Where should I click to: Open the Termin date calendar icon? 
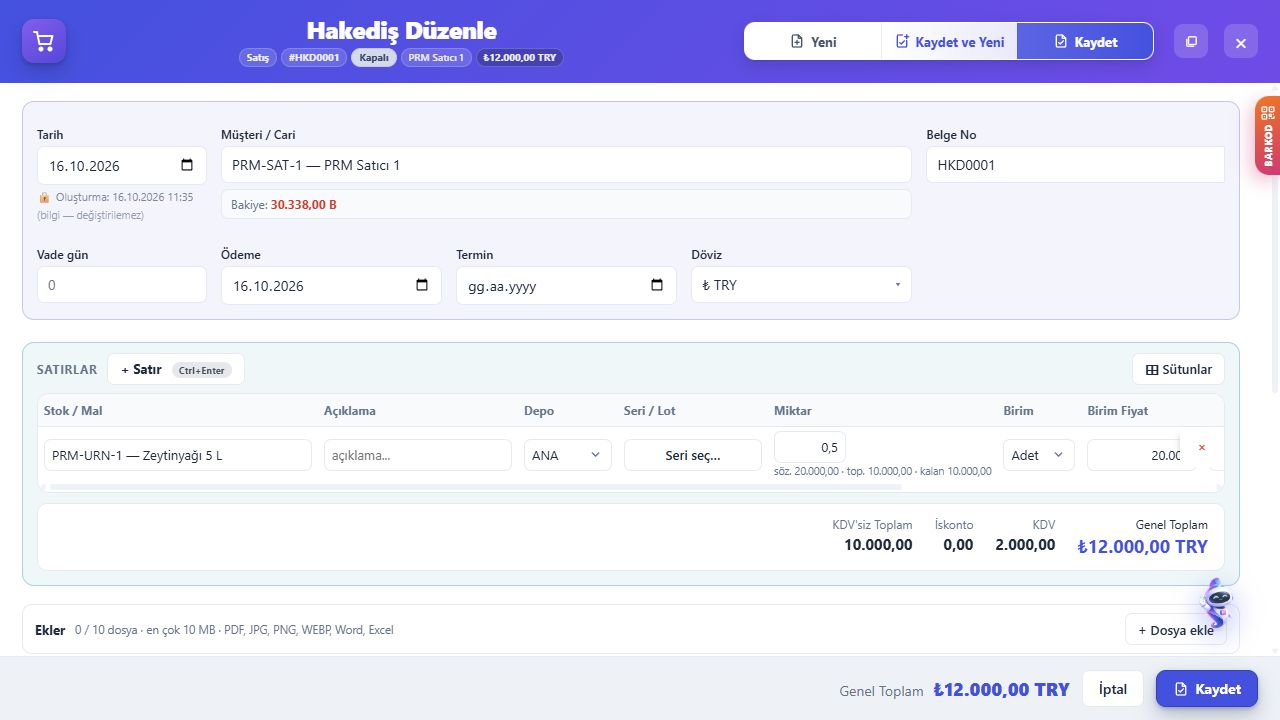[657, 285]
